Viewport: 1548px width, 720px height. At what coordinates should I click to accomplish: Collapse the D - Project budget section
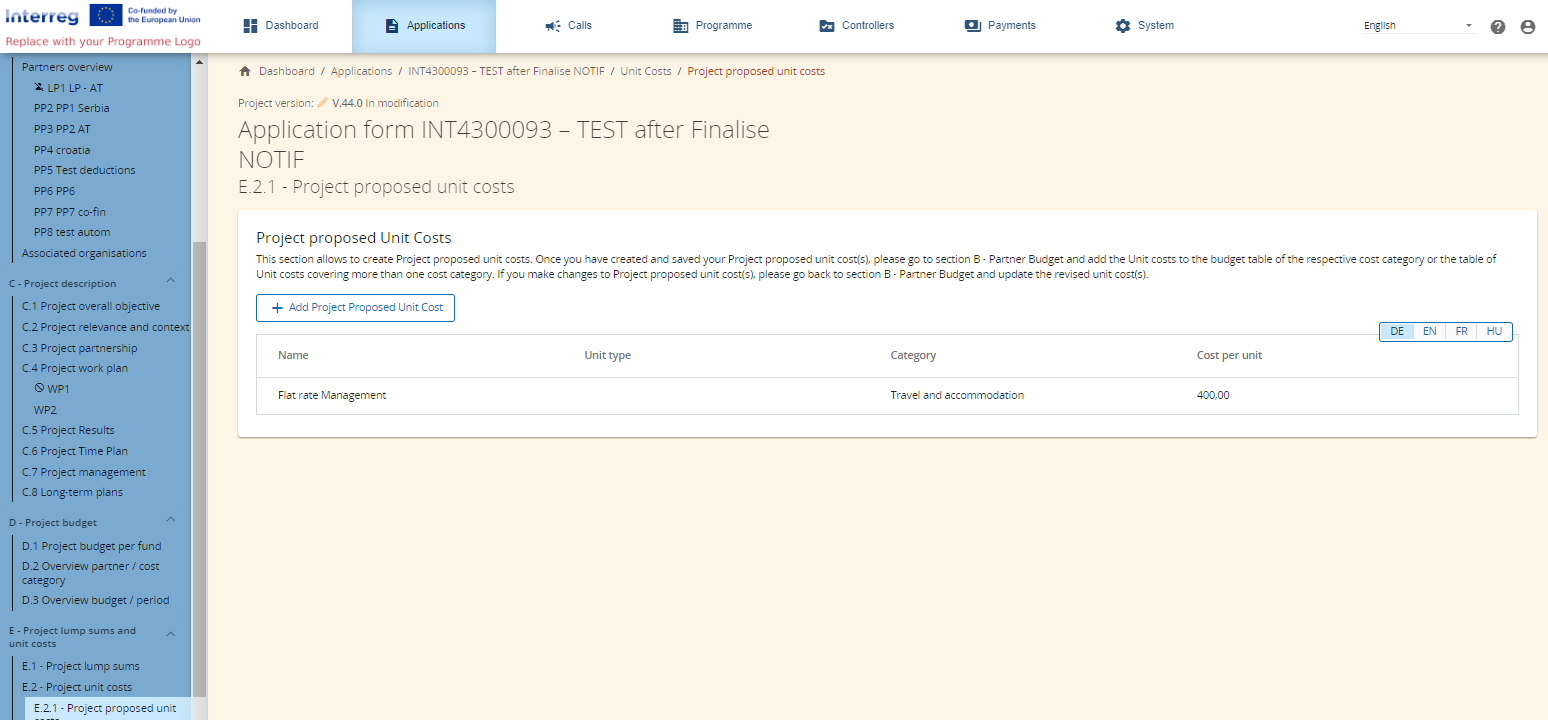171,520
